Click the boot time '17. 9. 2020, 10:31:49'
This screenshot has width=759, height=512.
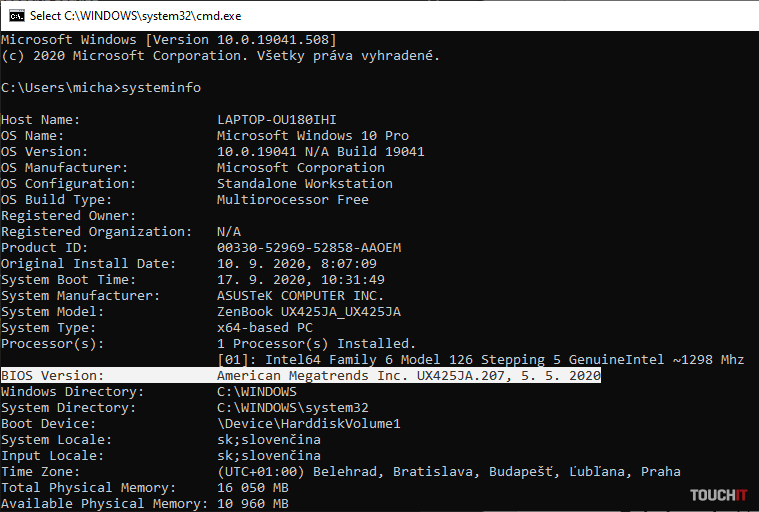tap(301, 279)
